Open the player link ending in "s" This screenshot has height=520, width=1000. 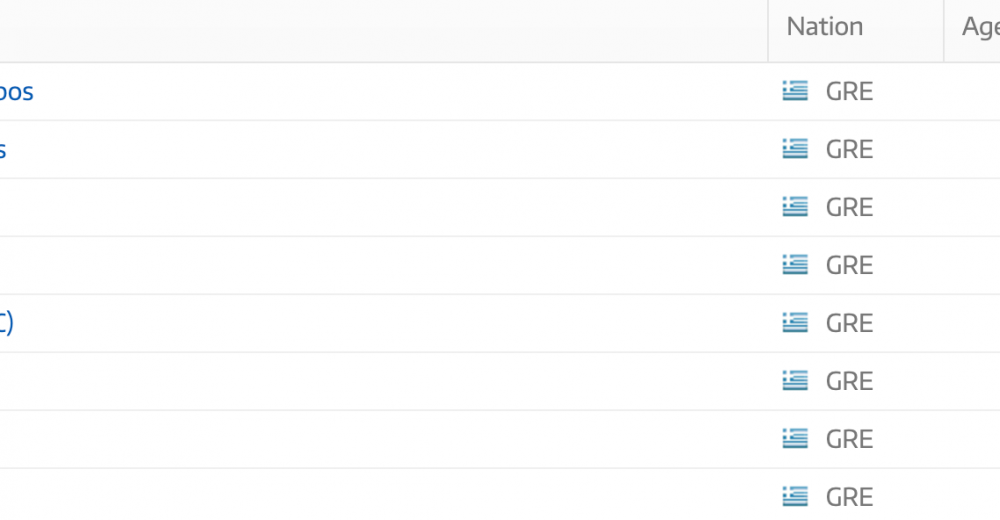pyautogui.click(x=3, y=151)
